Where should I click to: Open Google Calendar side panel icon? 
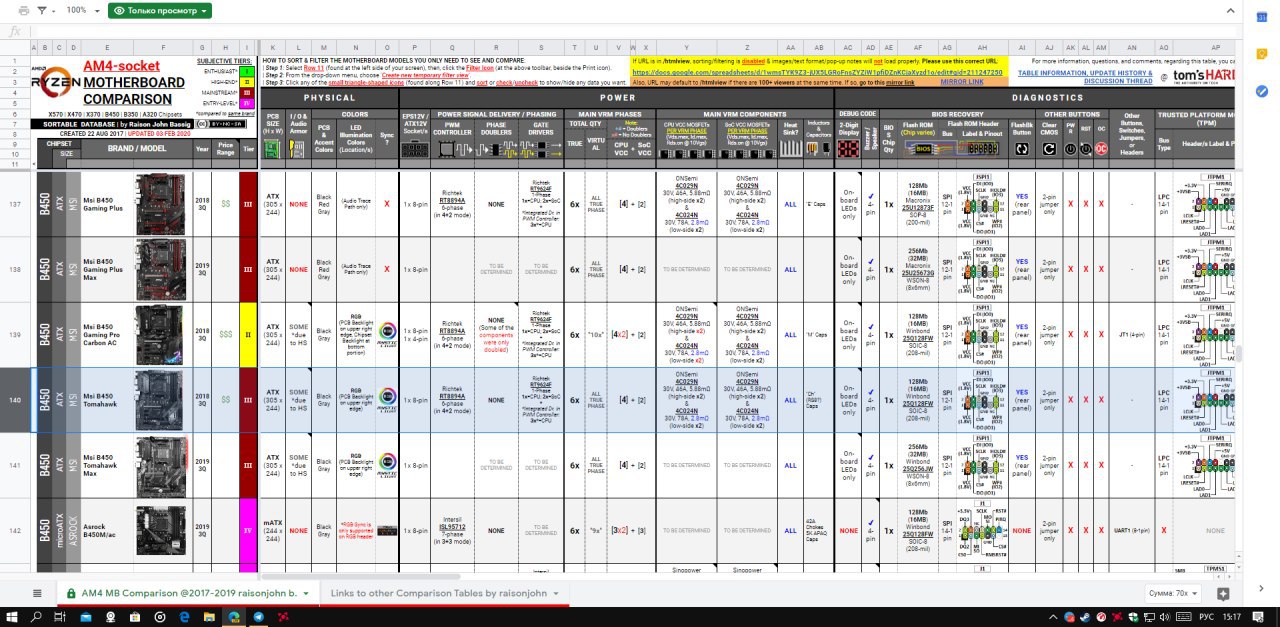click(x=1262, y=15)
